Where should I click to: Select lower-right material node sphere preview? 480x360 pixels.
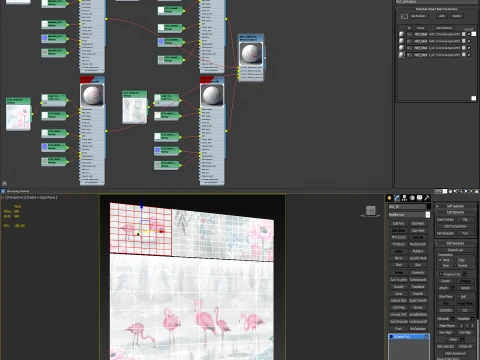point(212,95)
